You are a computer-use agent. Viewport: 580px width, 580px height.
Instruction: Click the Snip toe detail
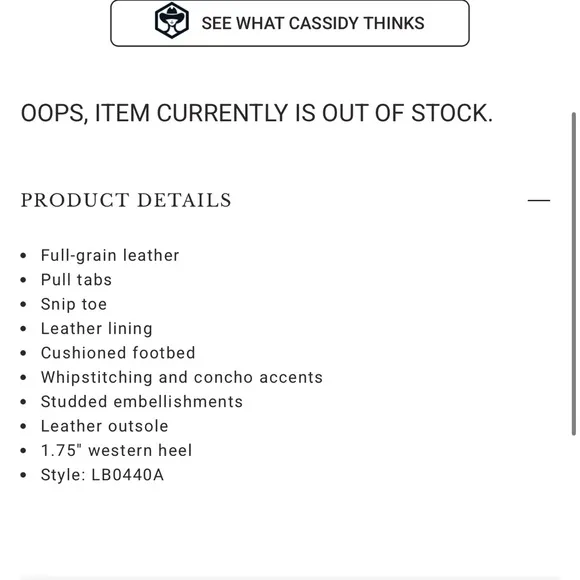click(74, 304)
